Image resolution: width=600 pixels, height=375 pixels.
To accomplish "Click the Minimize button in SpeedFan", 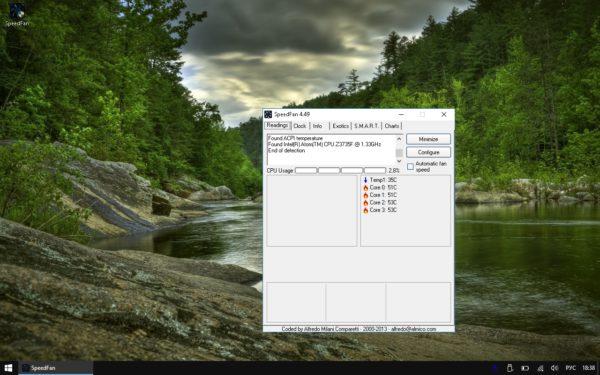I will pos(428,139).
